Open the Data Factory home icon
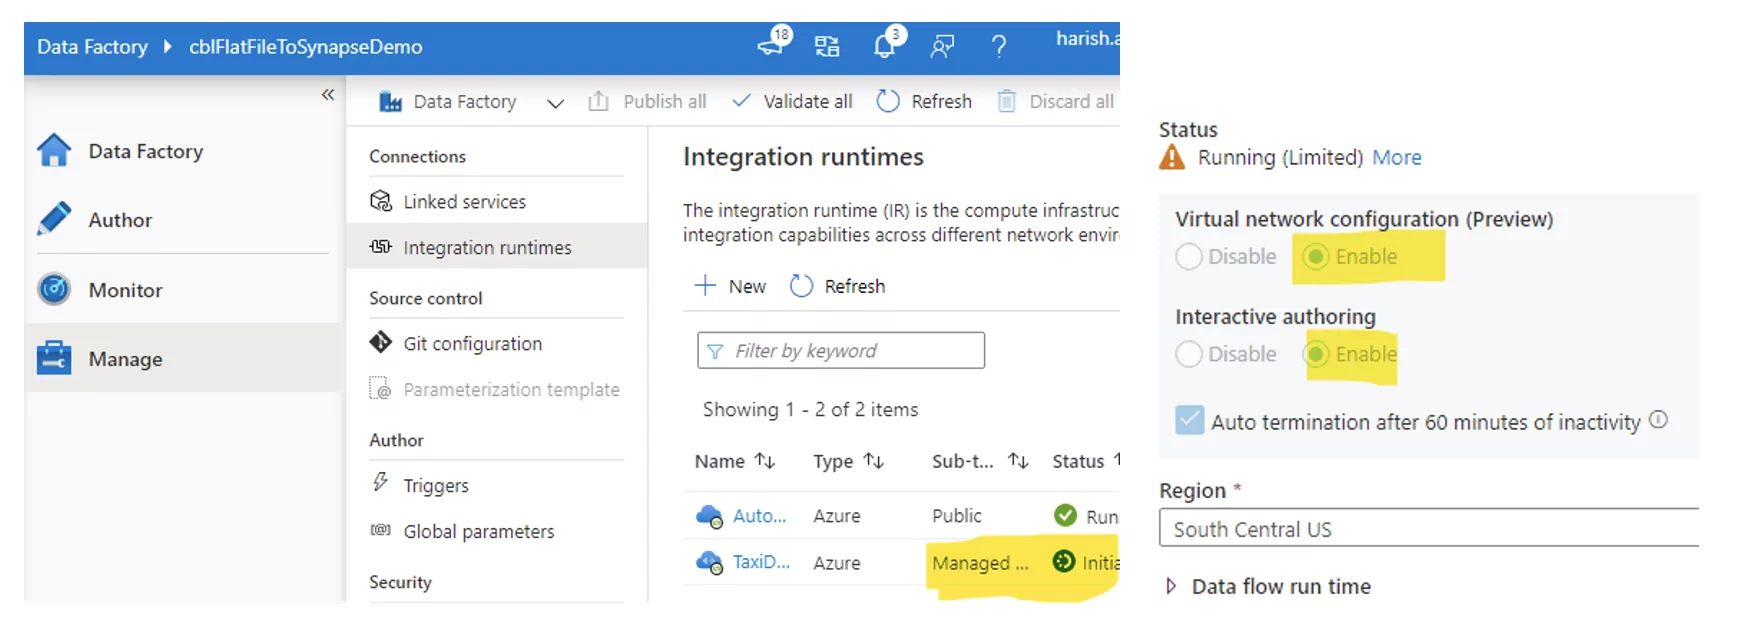 54,151
